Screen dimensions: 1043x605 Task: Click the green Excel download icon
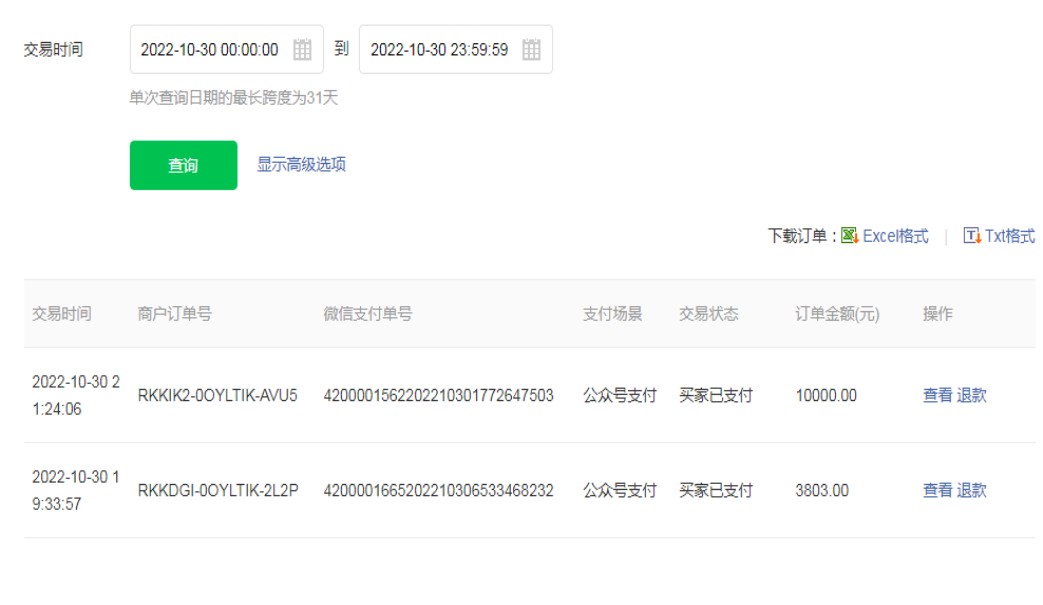849,236
